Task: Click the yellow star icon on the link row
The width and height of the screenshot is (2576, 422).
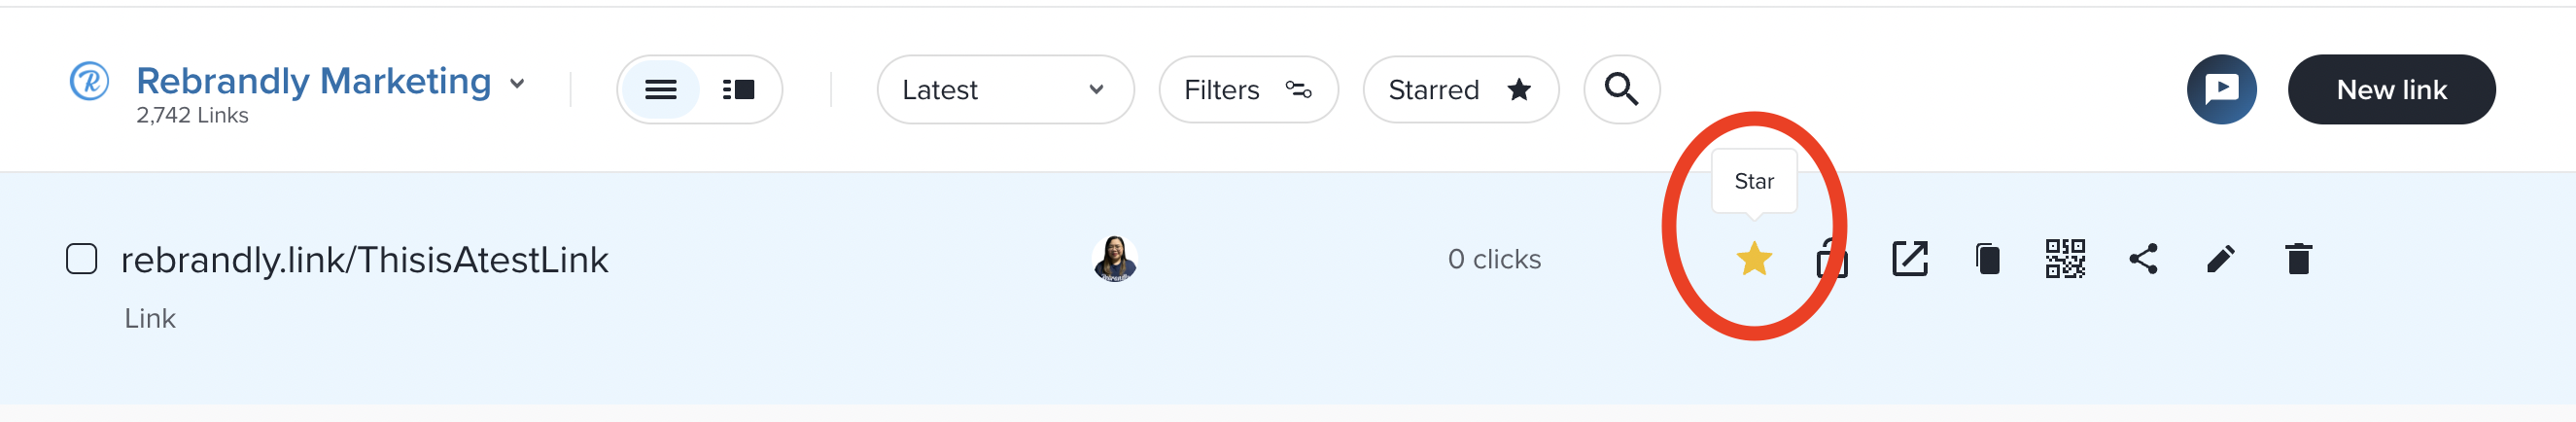Action: pyautogui.click(x=1754, y=259)
